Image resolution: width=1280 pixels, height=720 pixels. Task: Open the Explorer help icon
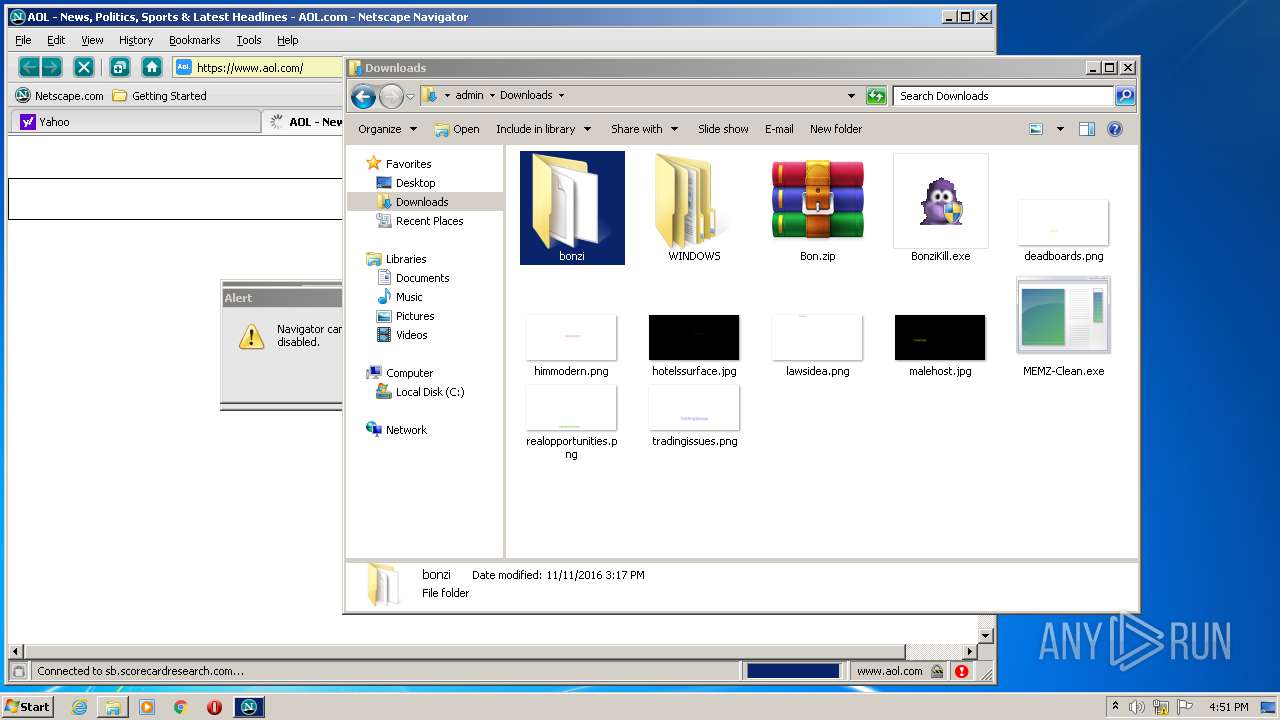click(1115, 129)
